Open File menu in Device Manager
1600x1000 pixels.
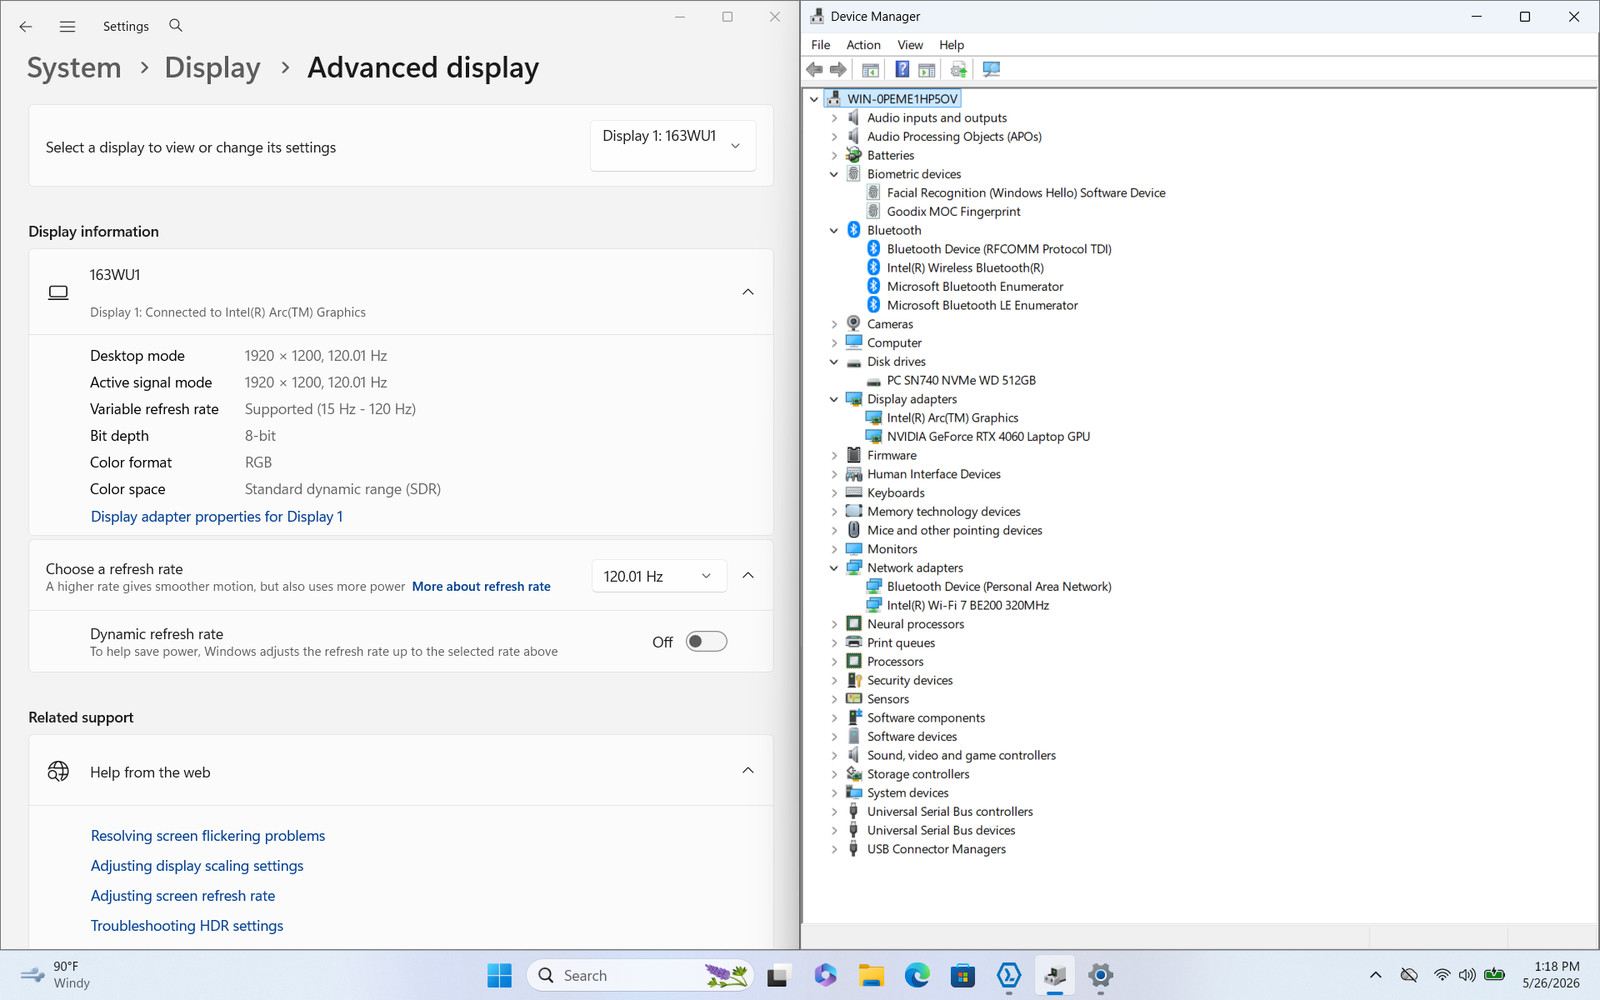(x=820, y=45)
